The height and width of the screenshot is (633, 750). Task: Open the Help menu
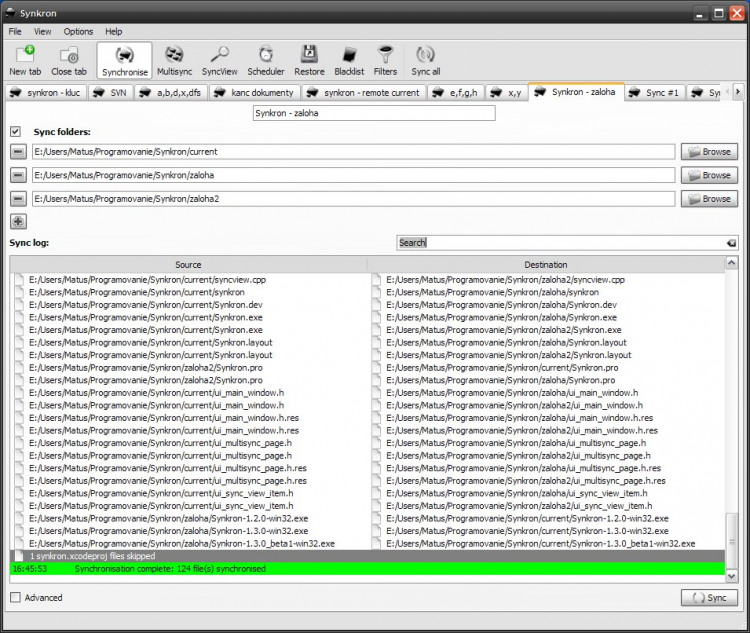click(113, 32)
